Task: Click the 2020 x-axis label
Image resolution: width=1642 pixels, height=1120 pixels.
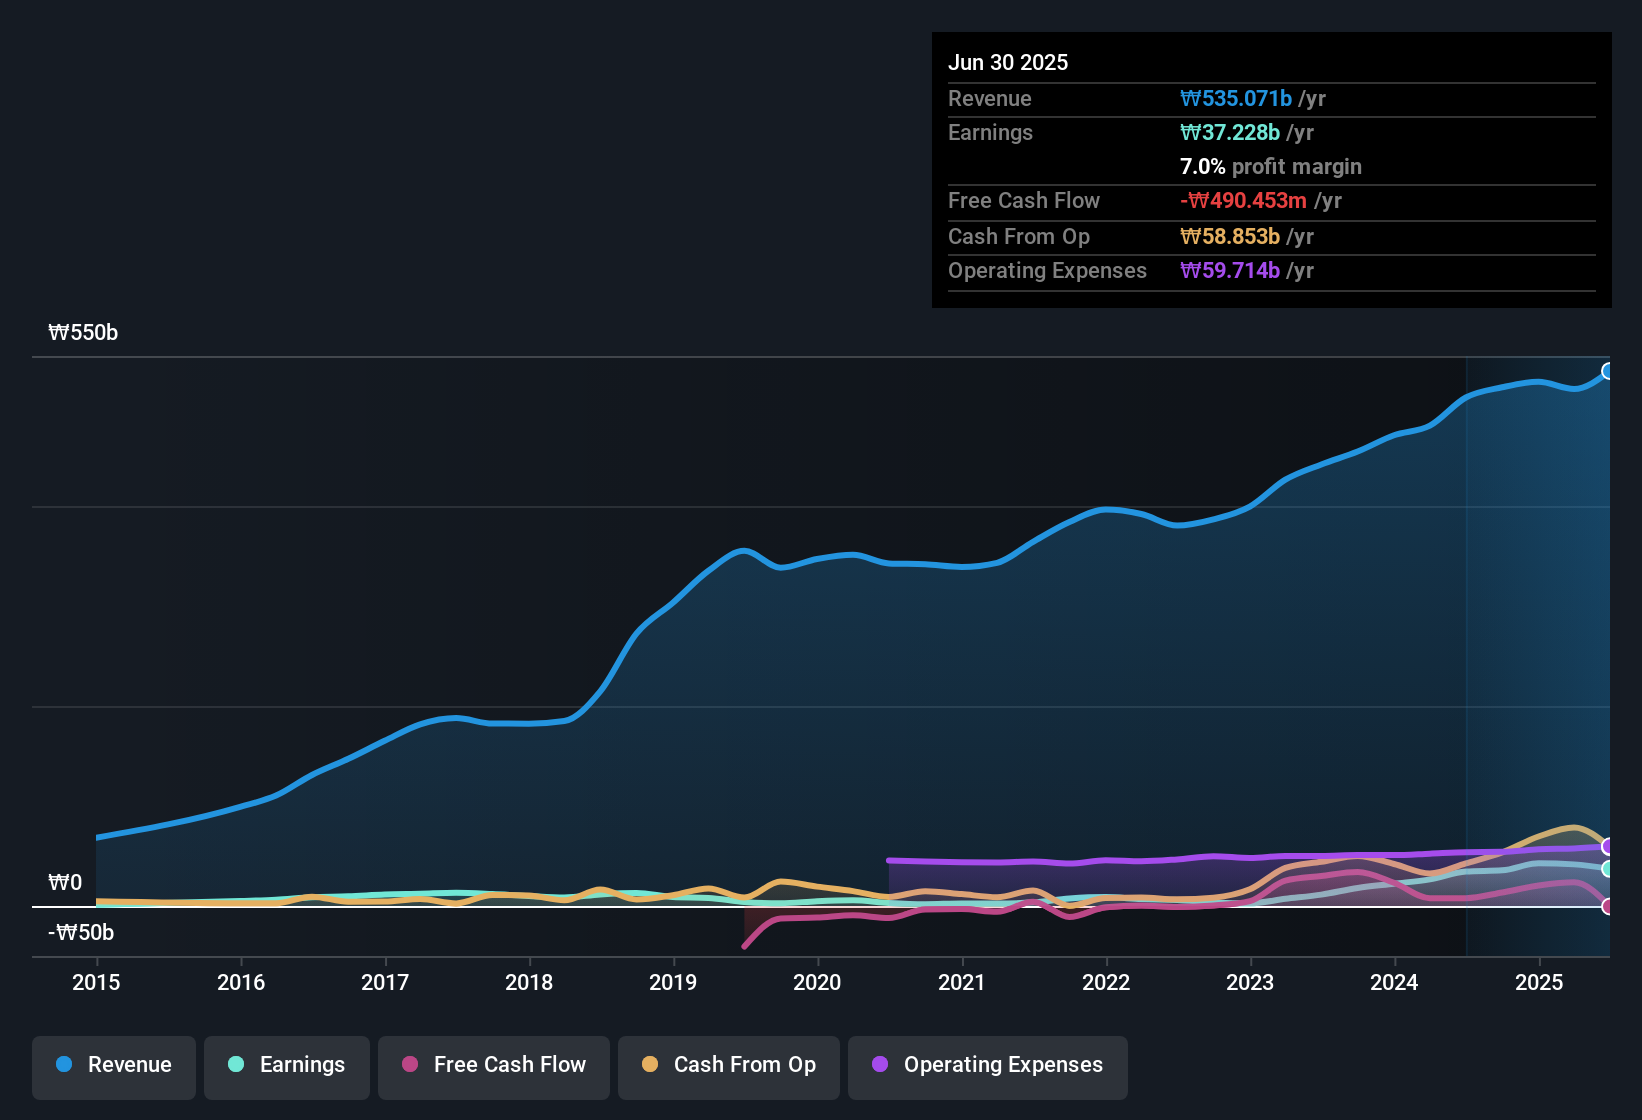Action: [x=817, y=983]
